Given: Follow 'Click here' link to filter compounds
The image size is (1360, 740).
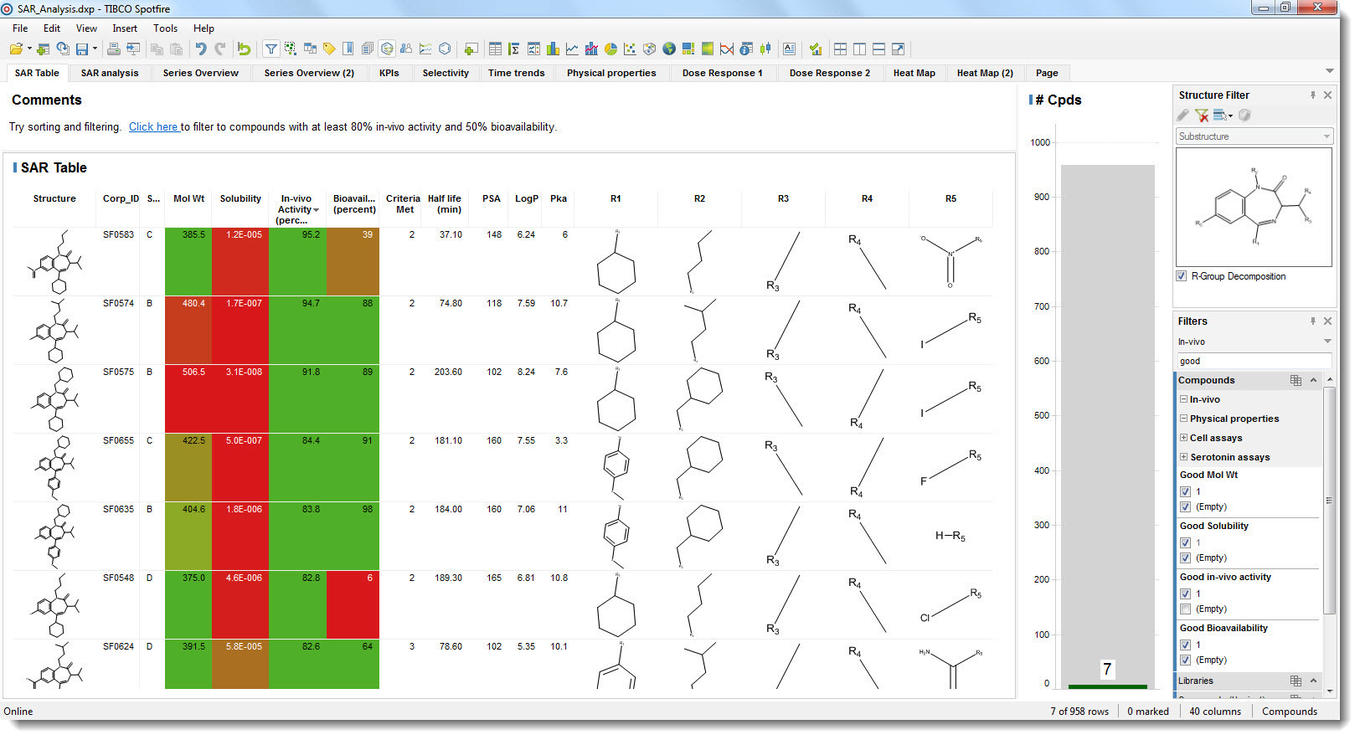Looking at the screenshot, I should (x=154, y=127).
